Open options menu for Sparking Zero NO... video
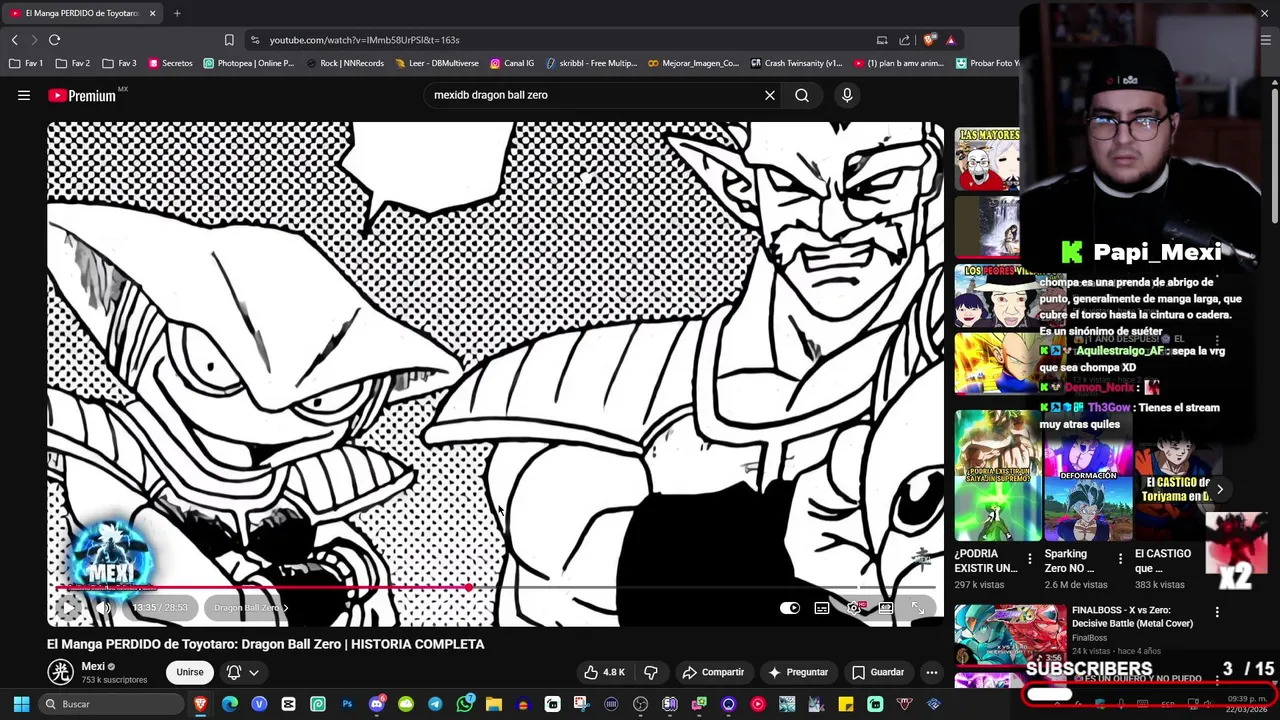This screenshot has height=720, width=1280. coord(1120,560)
